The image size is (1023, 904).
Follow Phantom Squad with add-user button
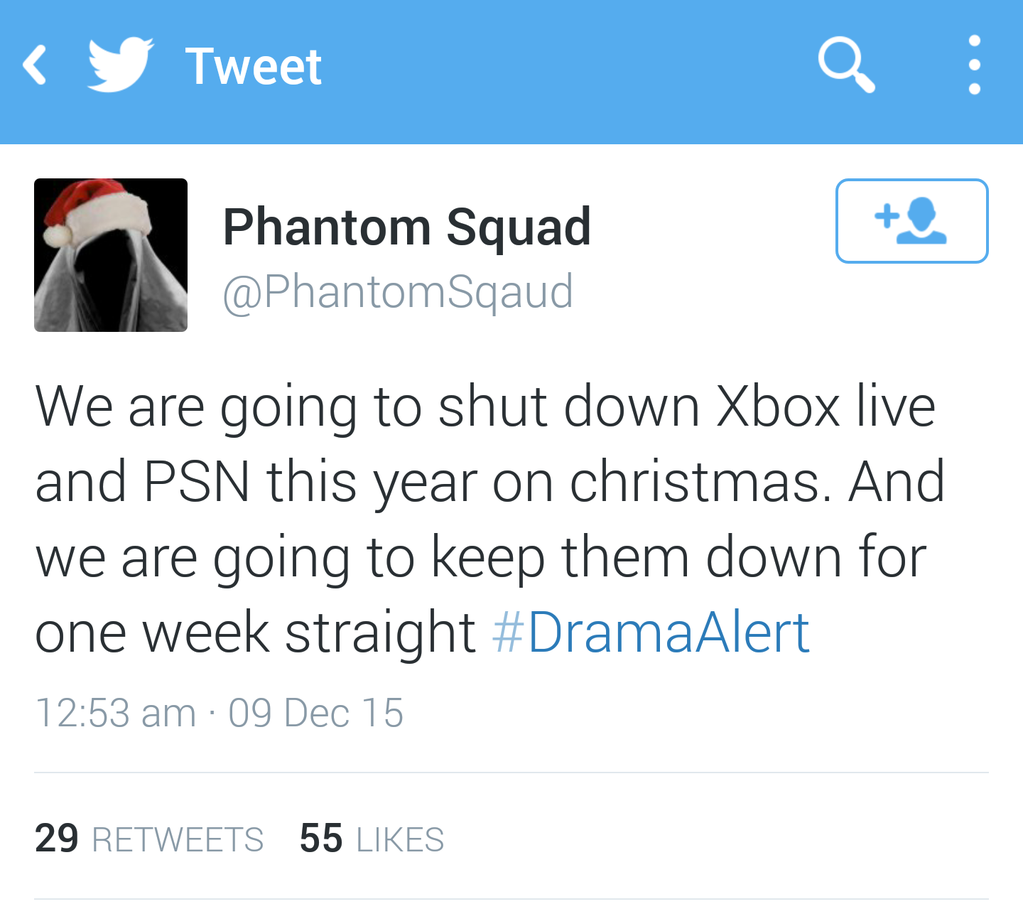tap(911, 221)
